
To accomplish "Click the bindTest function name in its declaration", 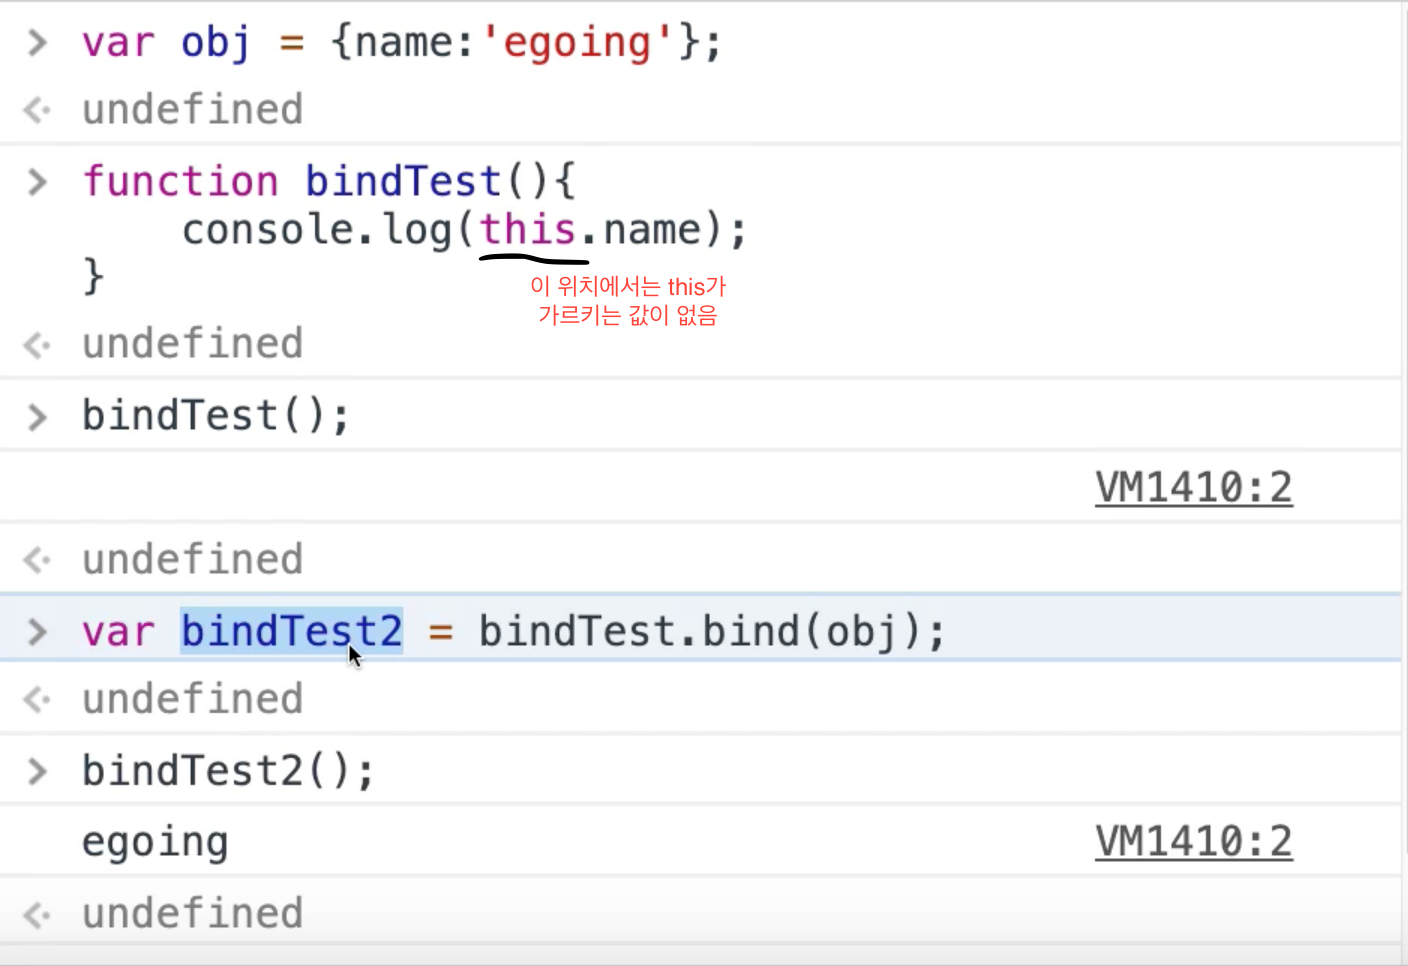I will coord(403,182).
